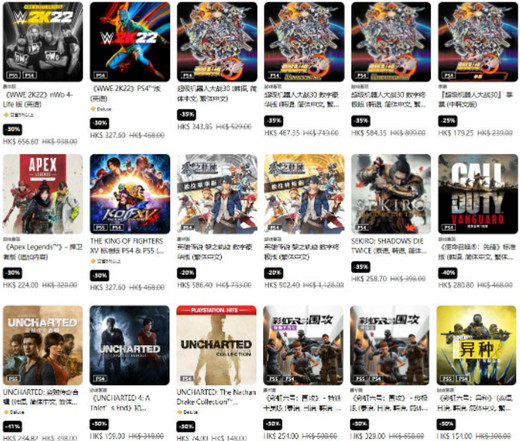Select the yellow Rainbow Six Extraction cover
Image resolution: width=520 pixels, height=441 pixels.
(x=476, y=345)
